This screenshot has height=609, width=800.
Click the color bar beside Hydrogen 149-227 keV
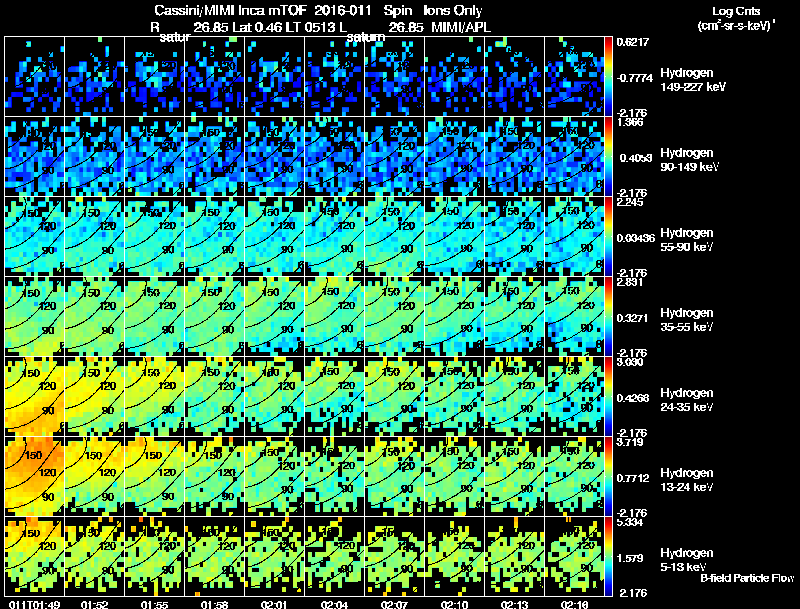[x=608, y=76]
